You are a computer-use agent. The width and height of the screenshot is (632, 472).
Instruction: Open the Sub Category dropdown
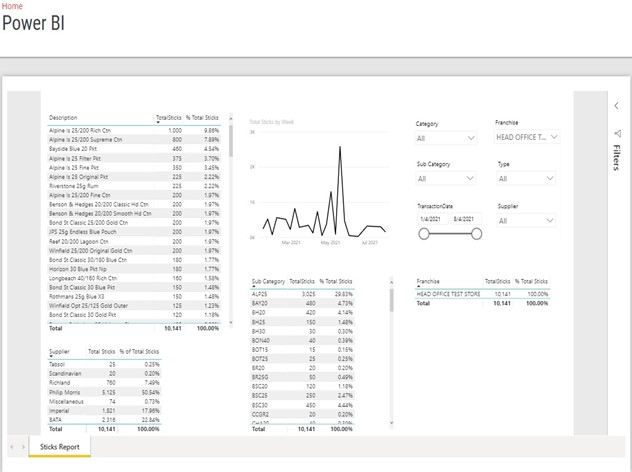(446, 179)
